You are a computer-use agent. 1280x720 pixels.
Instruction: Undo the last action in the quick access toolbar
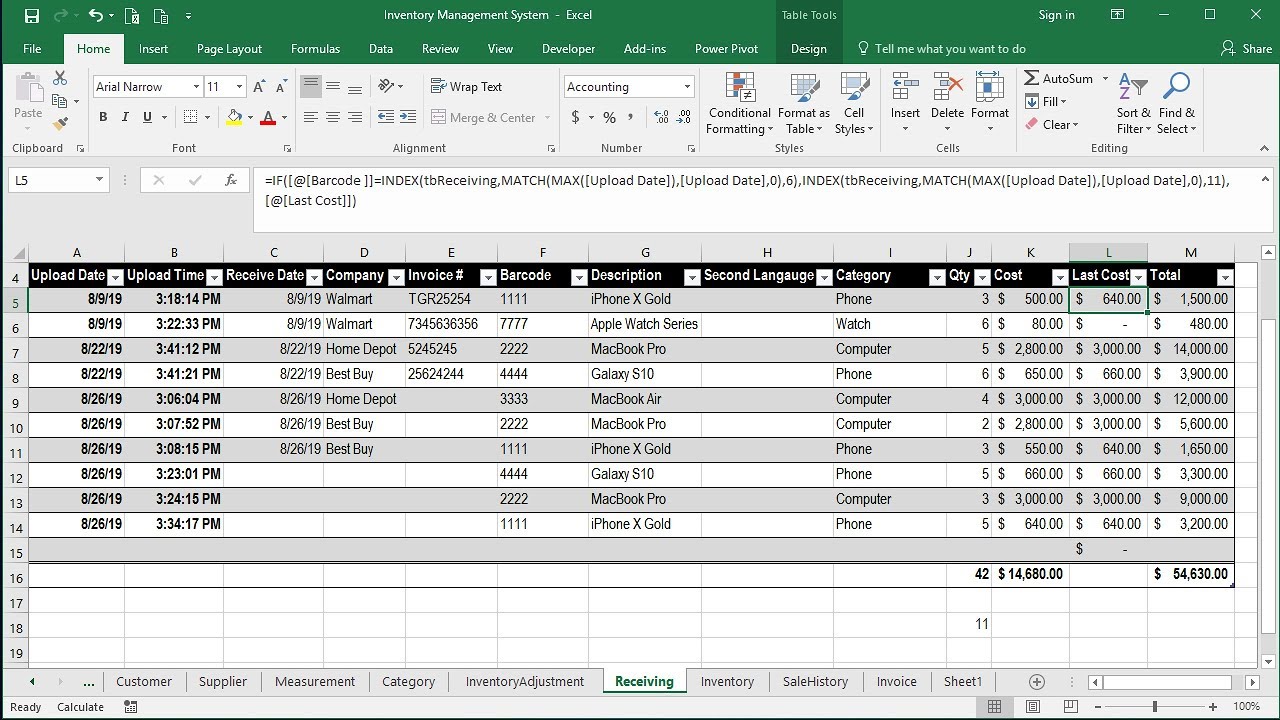(x=95, y=15)
